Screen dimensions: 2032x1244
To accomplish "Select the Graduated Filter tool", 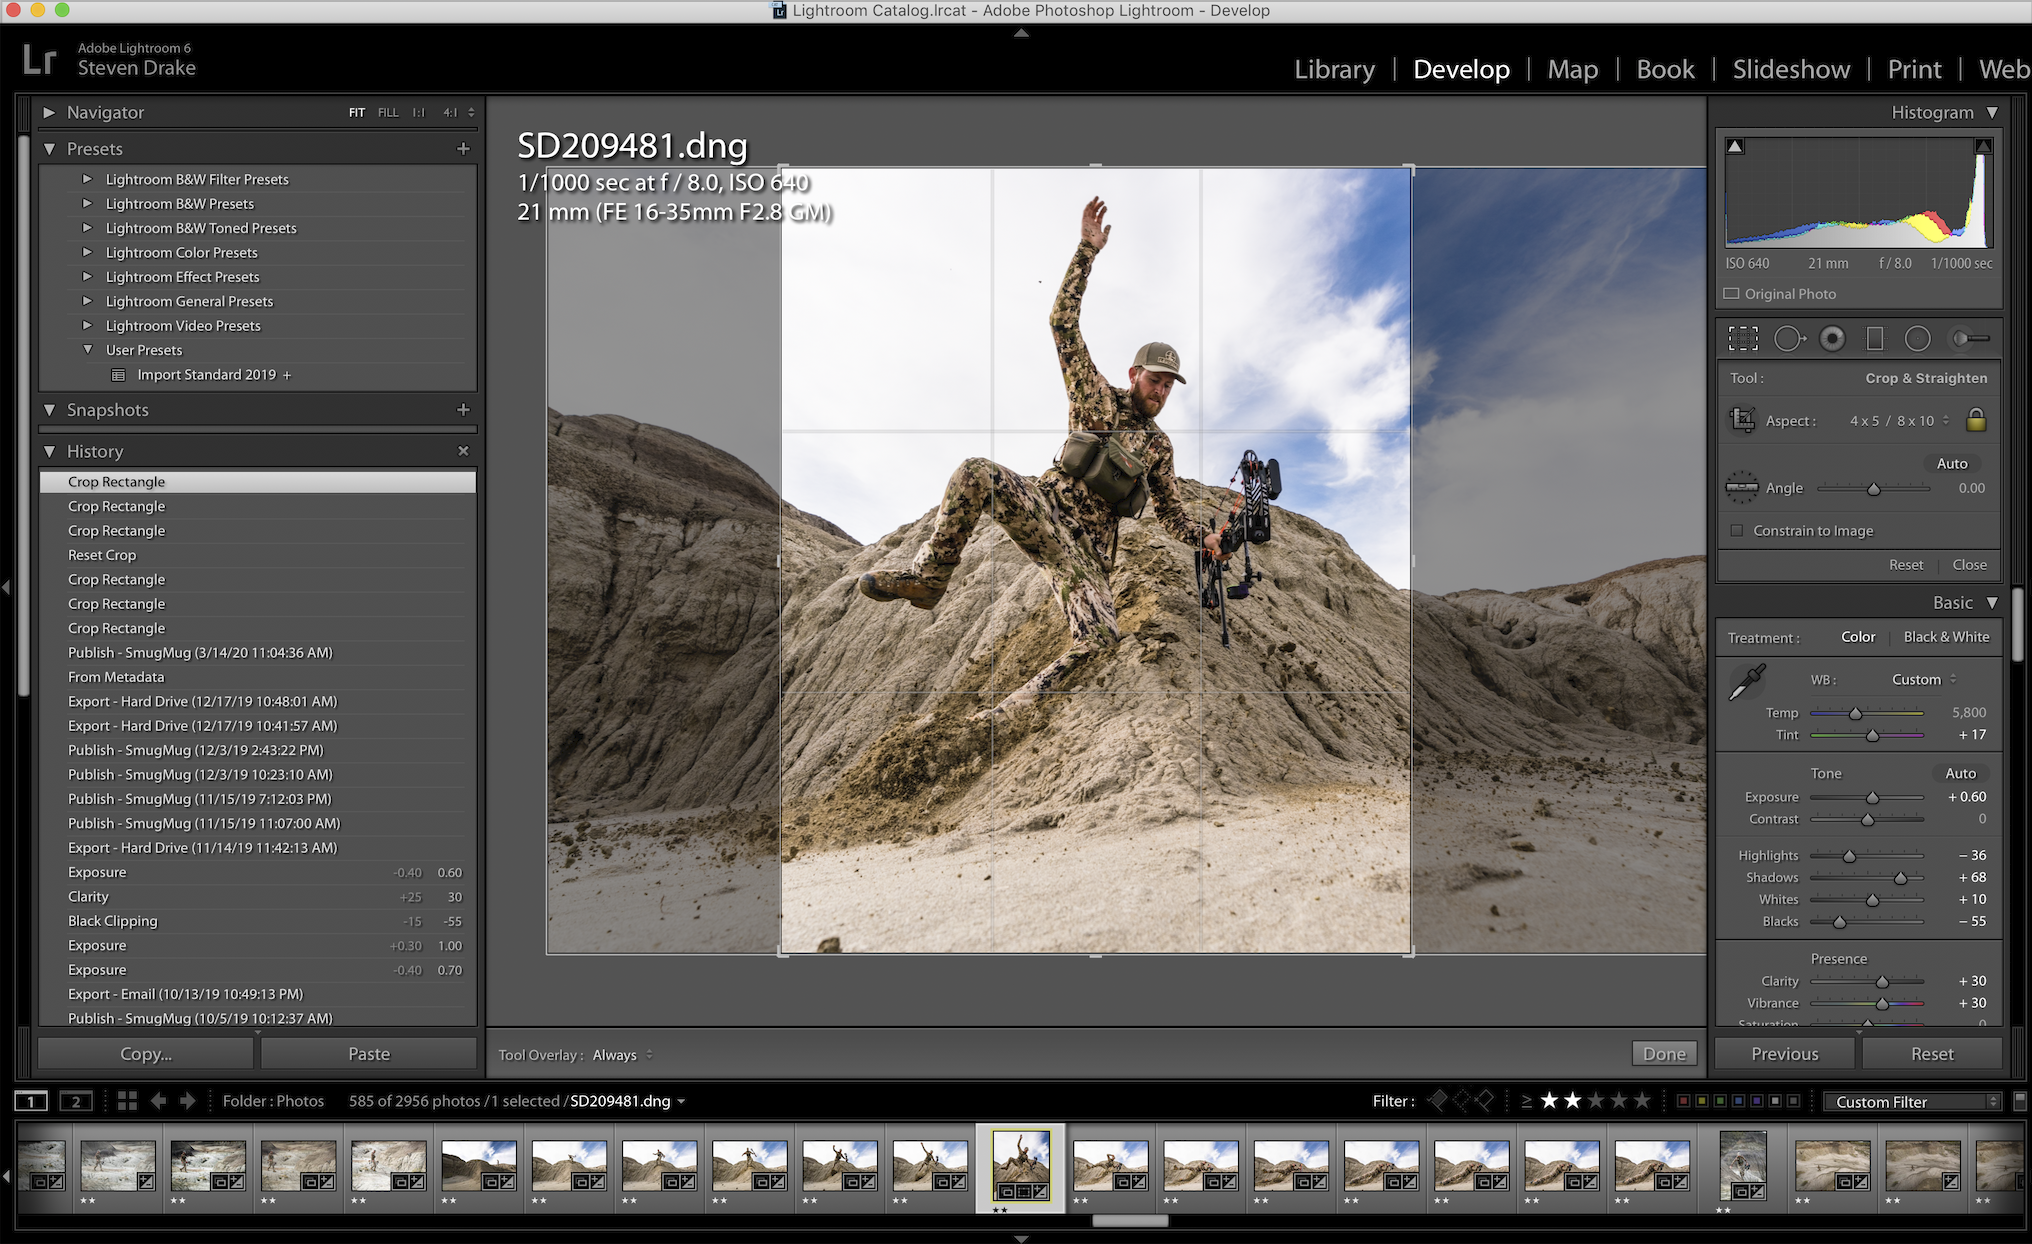I will point(1875,339).
